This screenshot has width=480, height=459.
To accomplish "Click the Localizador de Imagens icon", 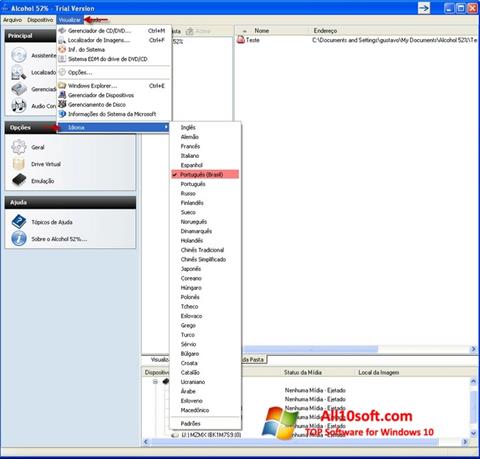I will pos(62,40).
